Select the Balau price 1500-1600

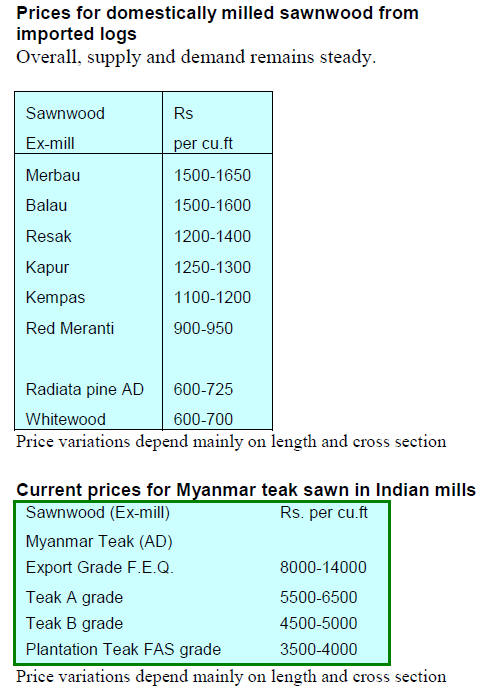point(212,205)
